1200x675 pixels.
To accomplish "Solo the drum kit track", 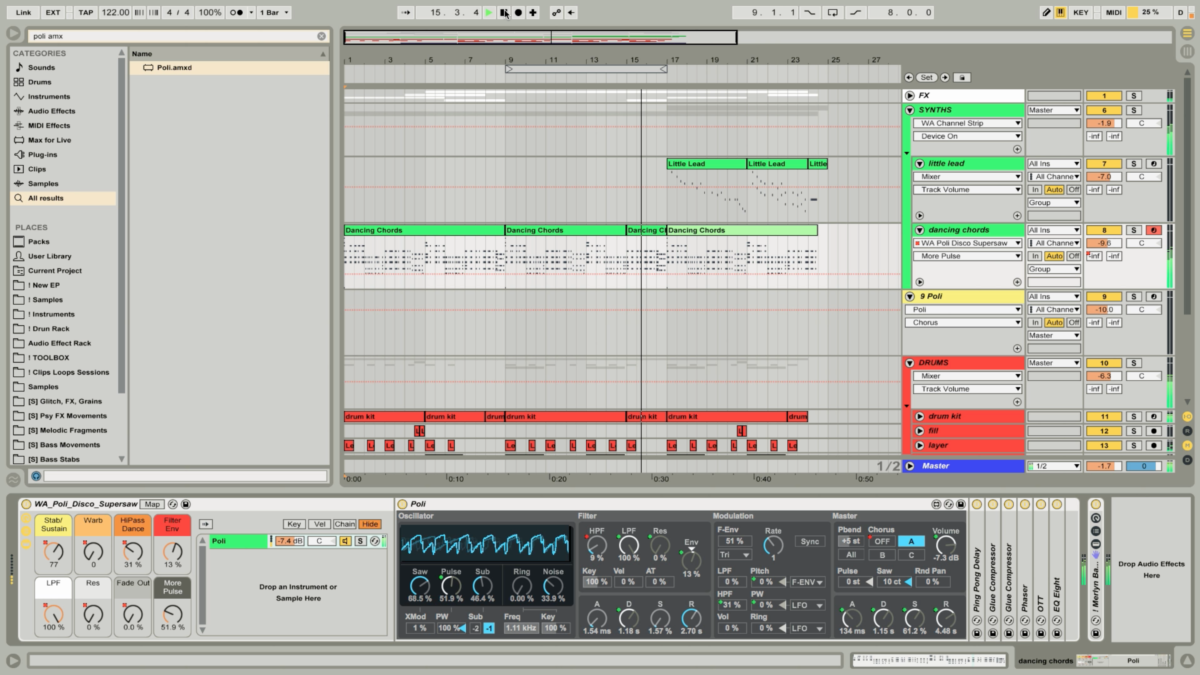I will (1134, 416).
